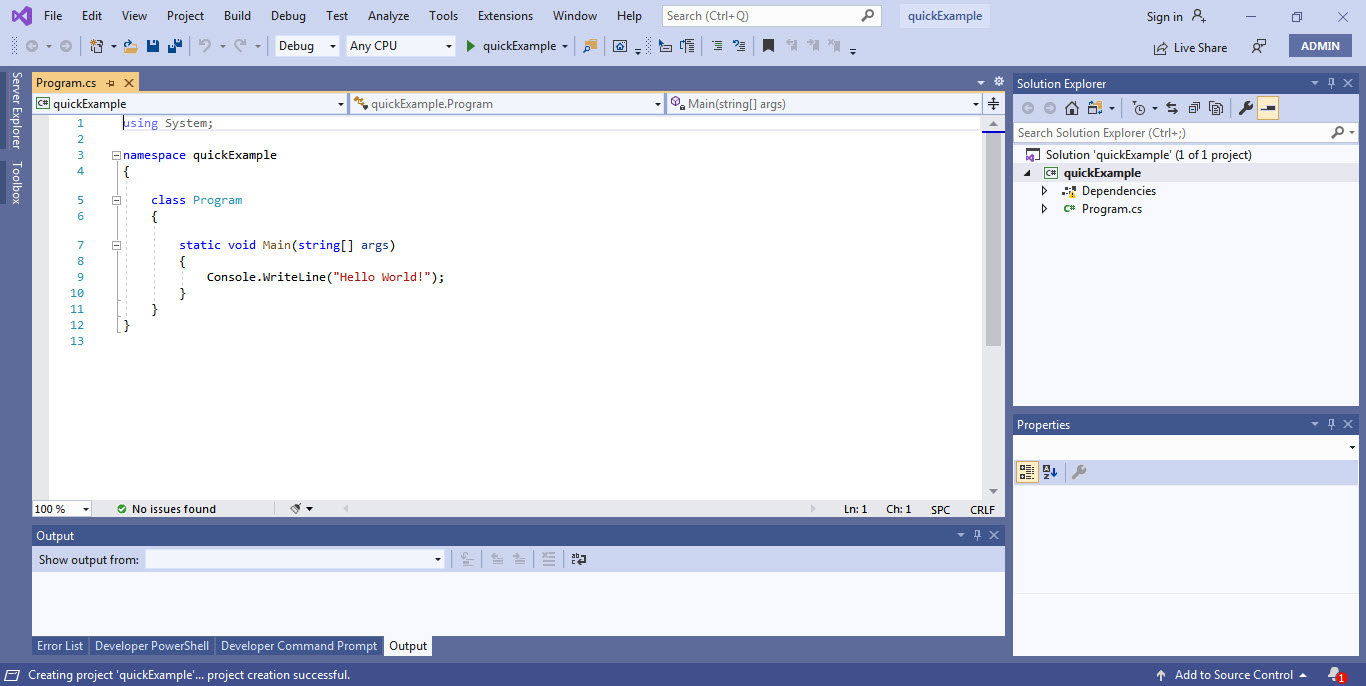Toggle Preview Selected Items in Solution Explorer
The width and height of the screenshot is (1366, 686).
(x=1268, y=108)
